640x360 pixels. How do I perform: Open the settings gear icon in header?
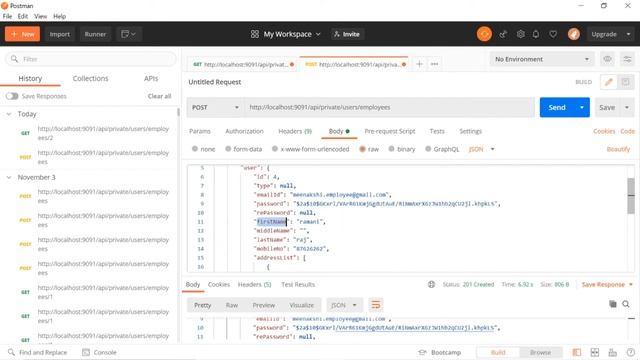(x=520, y=34)
